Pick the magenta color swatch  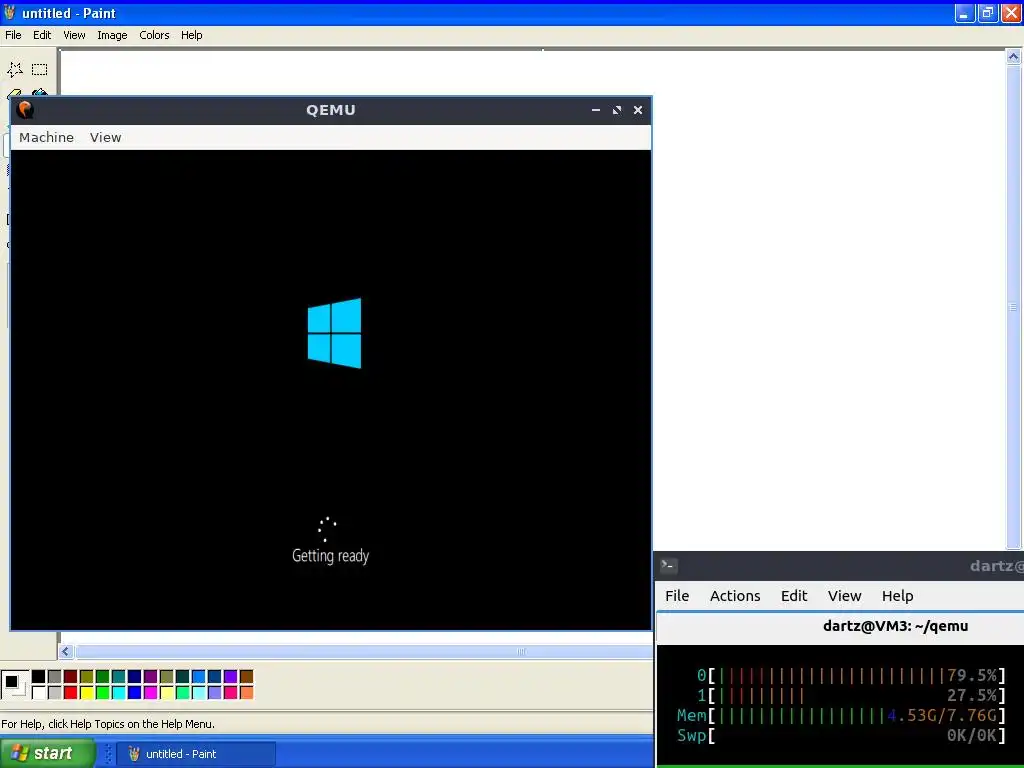pos(151,692)
